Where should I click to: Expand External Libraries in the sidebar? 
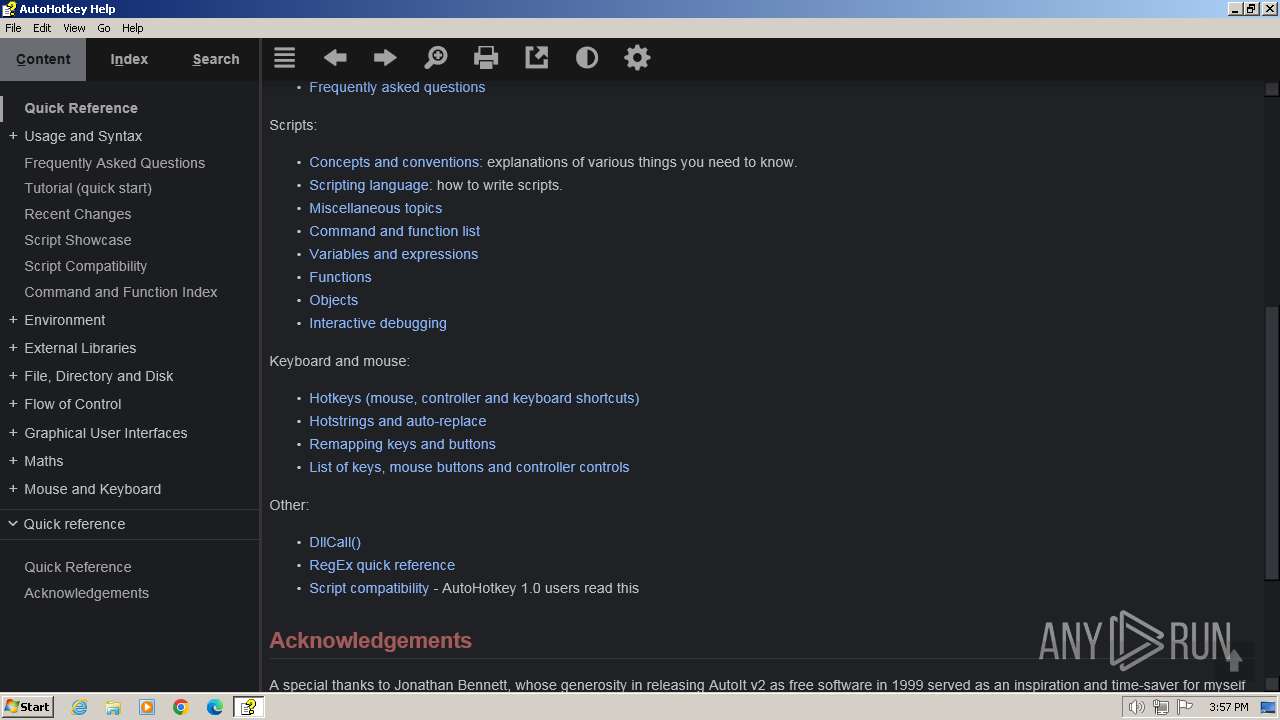pos(13,348)
